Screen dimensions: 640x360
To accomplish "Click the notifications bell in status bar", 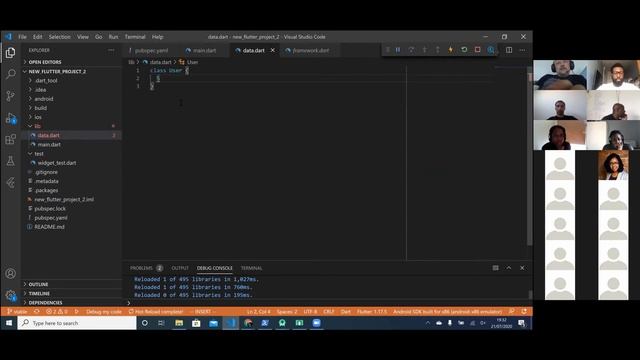I will pyautogui.click(x=524, y=311).
